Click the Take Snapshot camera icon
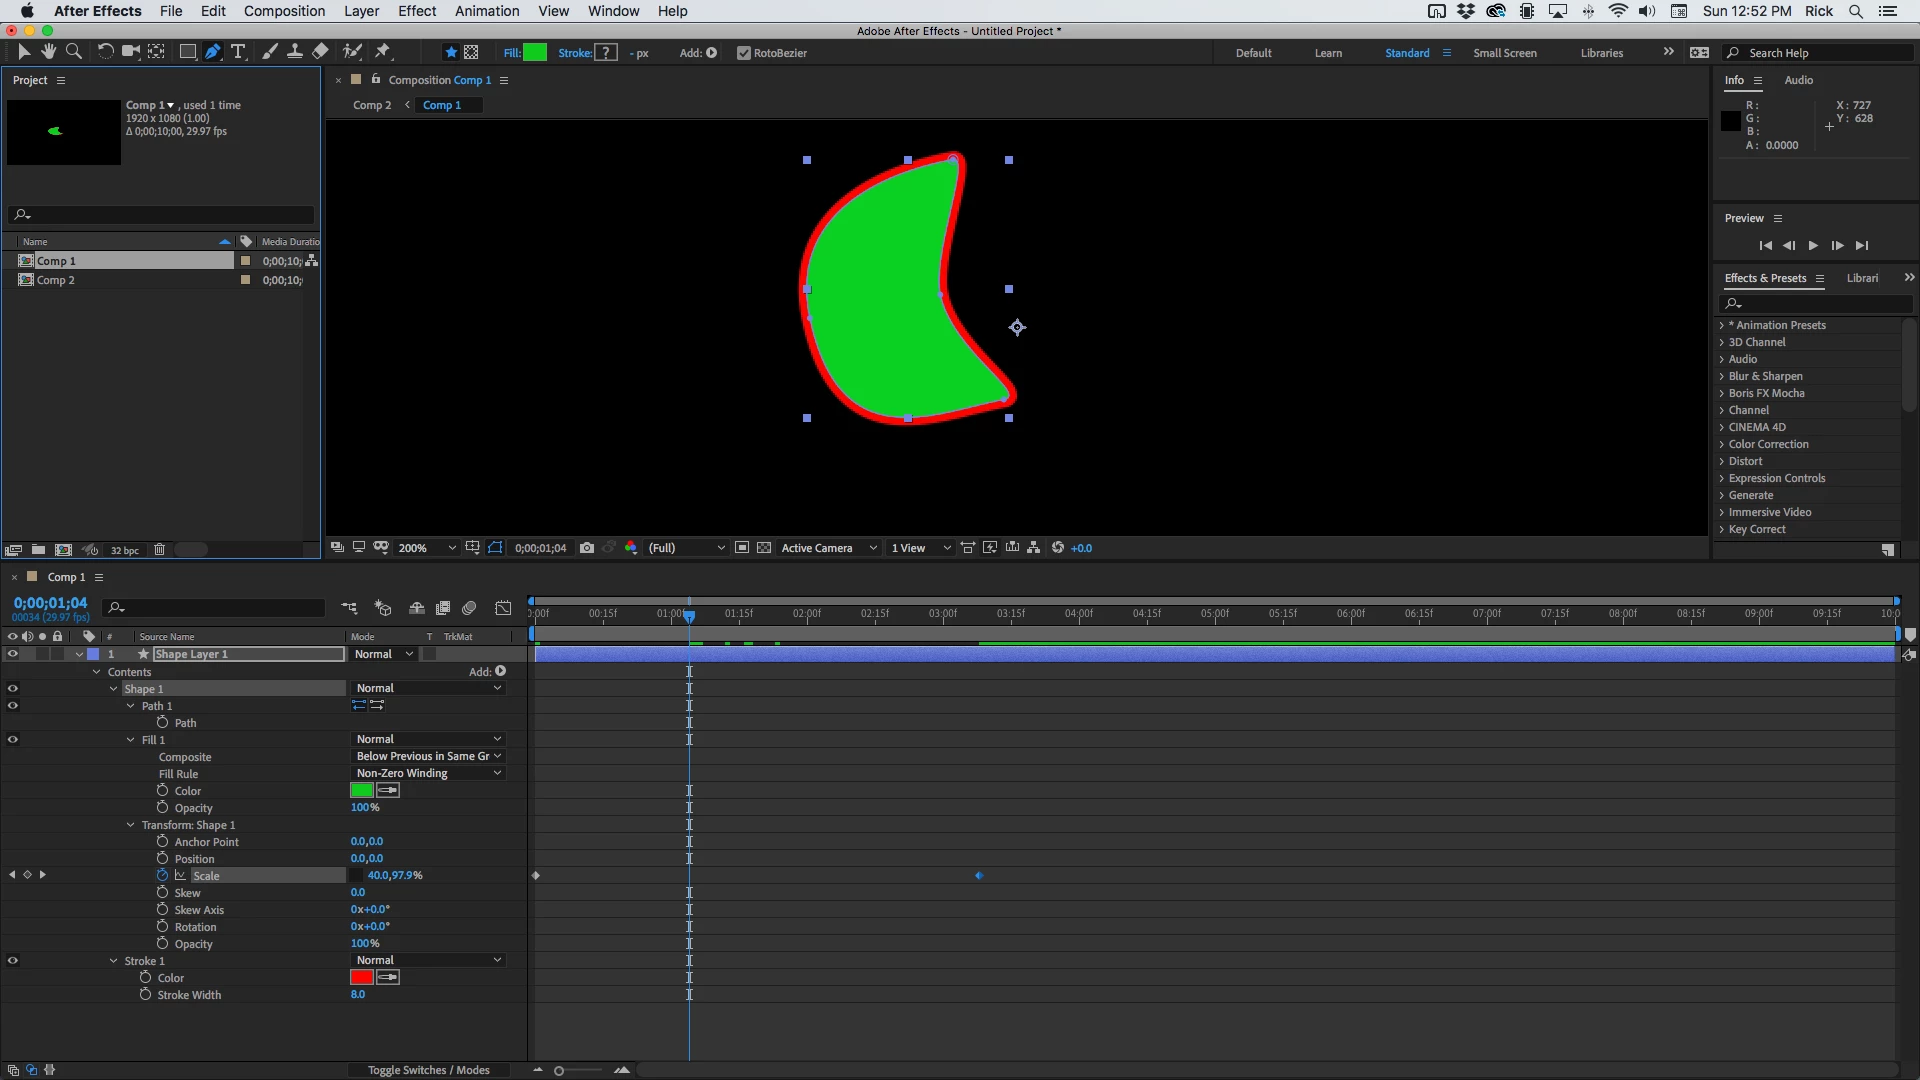1920x1080 pixels. pos(587,548)
